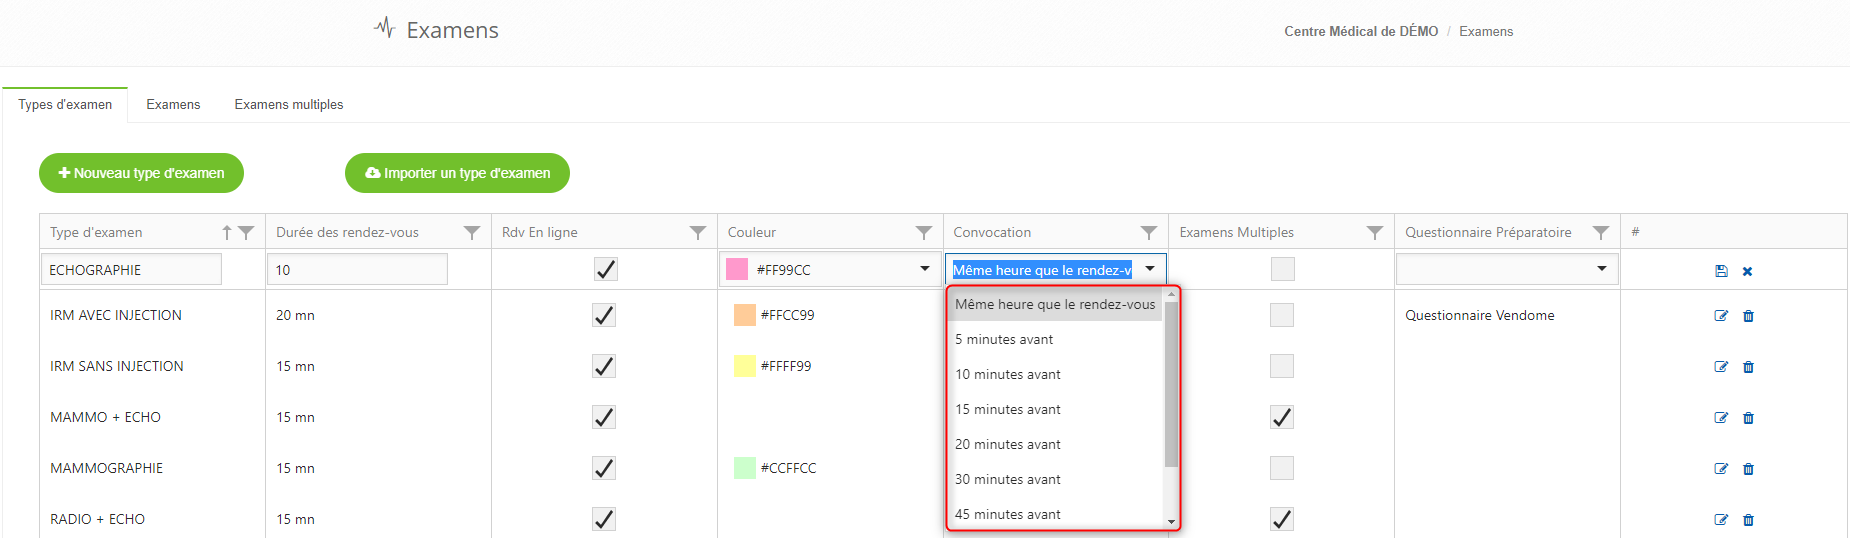This screenshot has width=1850, height=538.
Task: Click the pink #FF99CC color swatch
Action: (x=737, y=269)
